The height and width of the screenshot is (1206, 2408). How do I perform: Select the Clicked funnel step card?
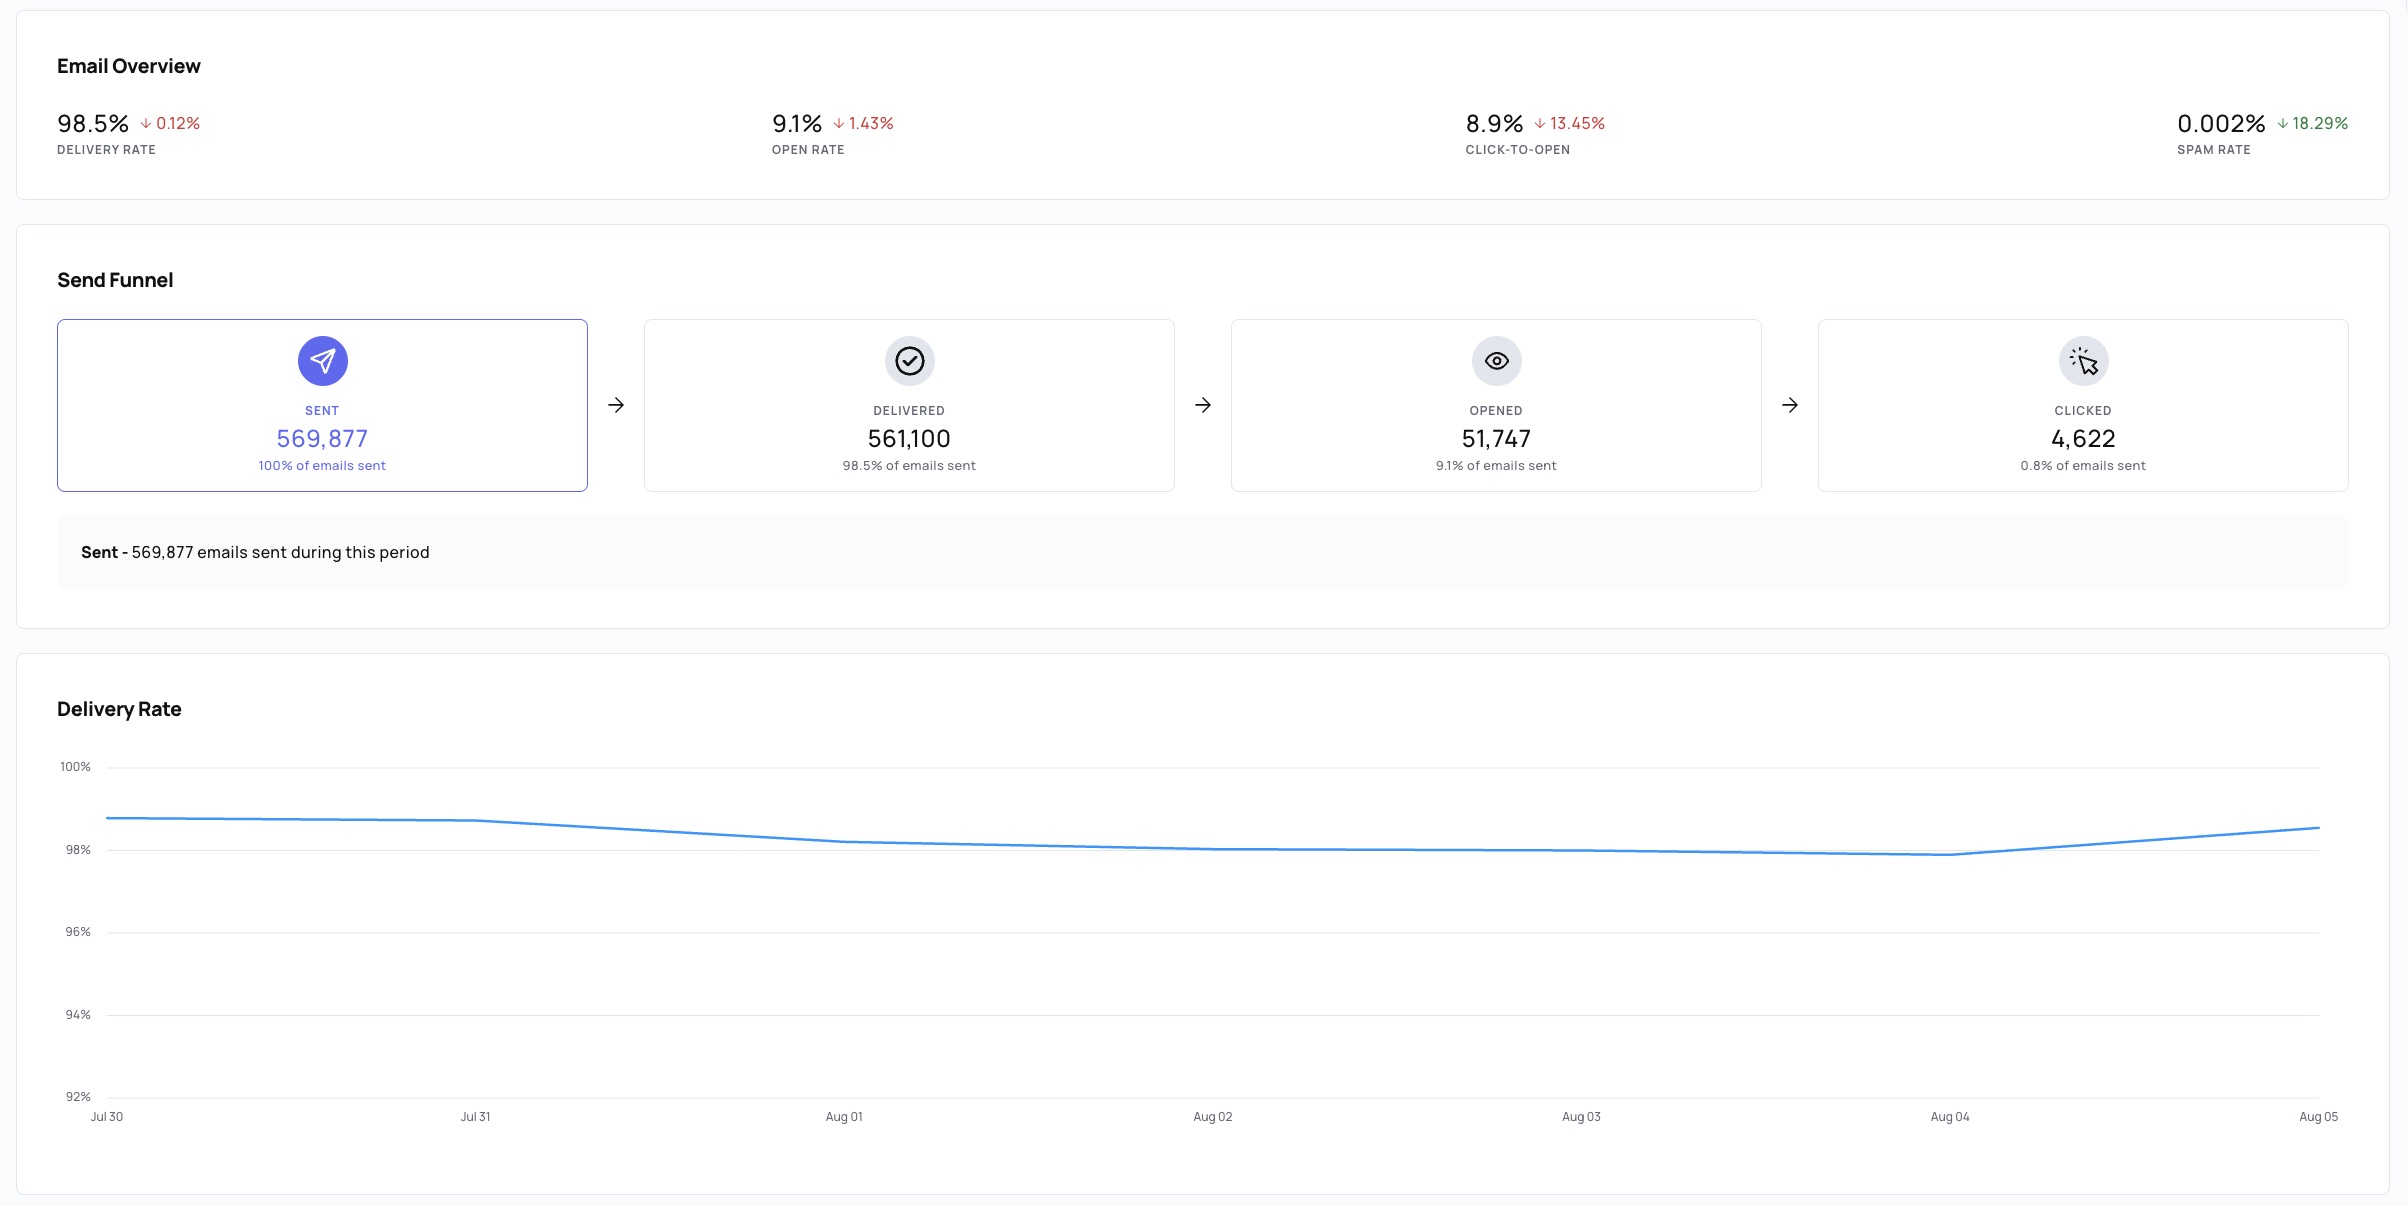2083,405
